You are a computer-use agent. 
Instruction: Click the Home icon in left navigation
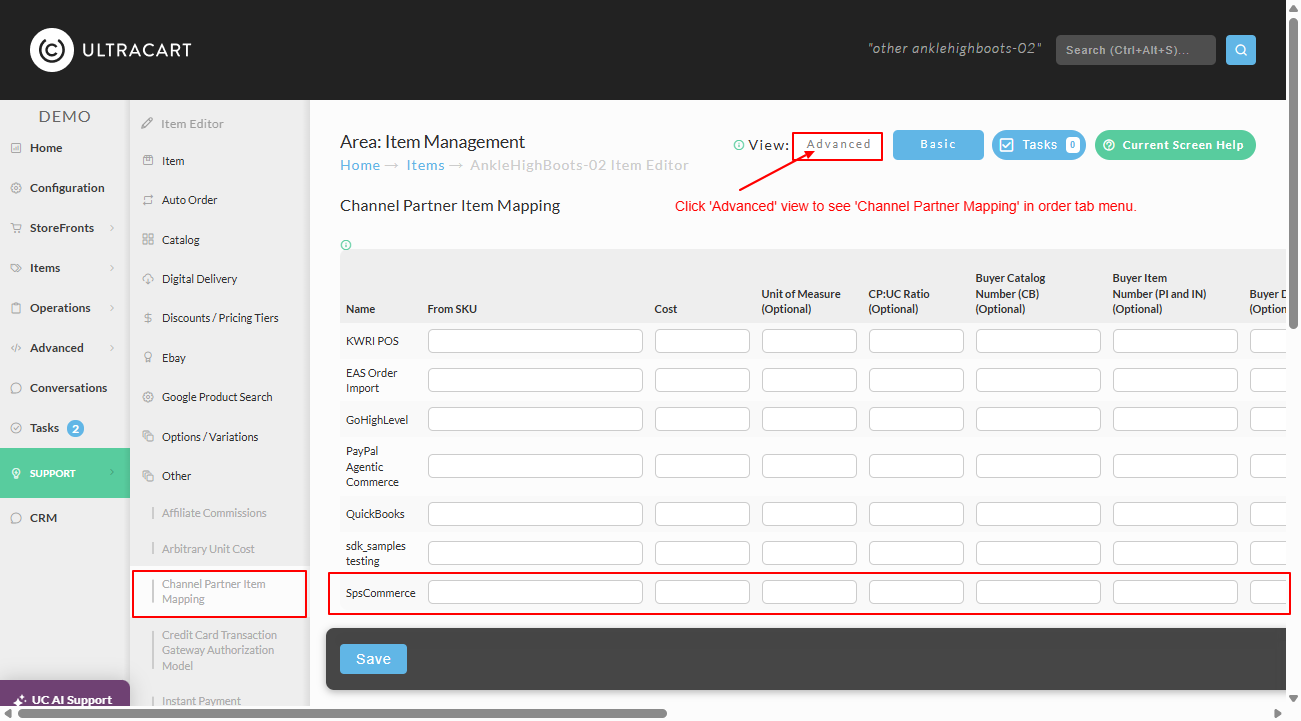click(16, 148)
